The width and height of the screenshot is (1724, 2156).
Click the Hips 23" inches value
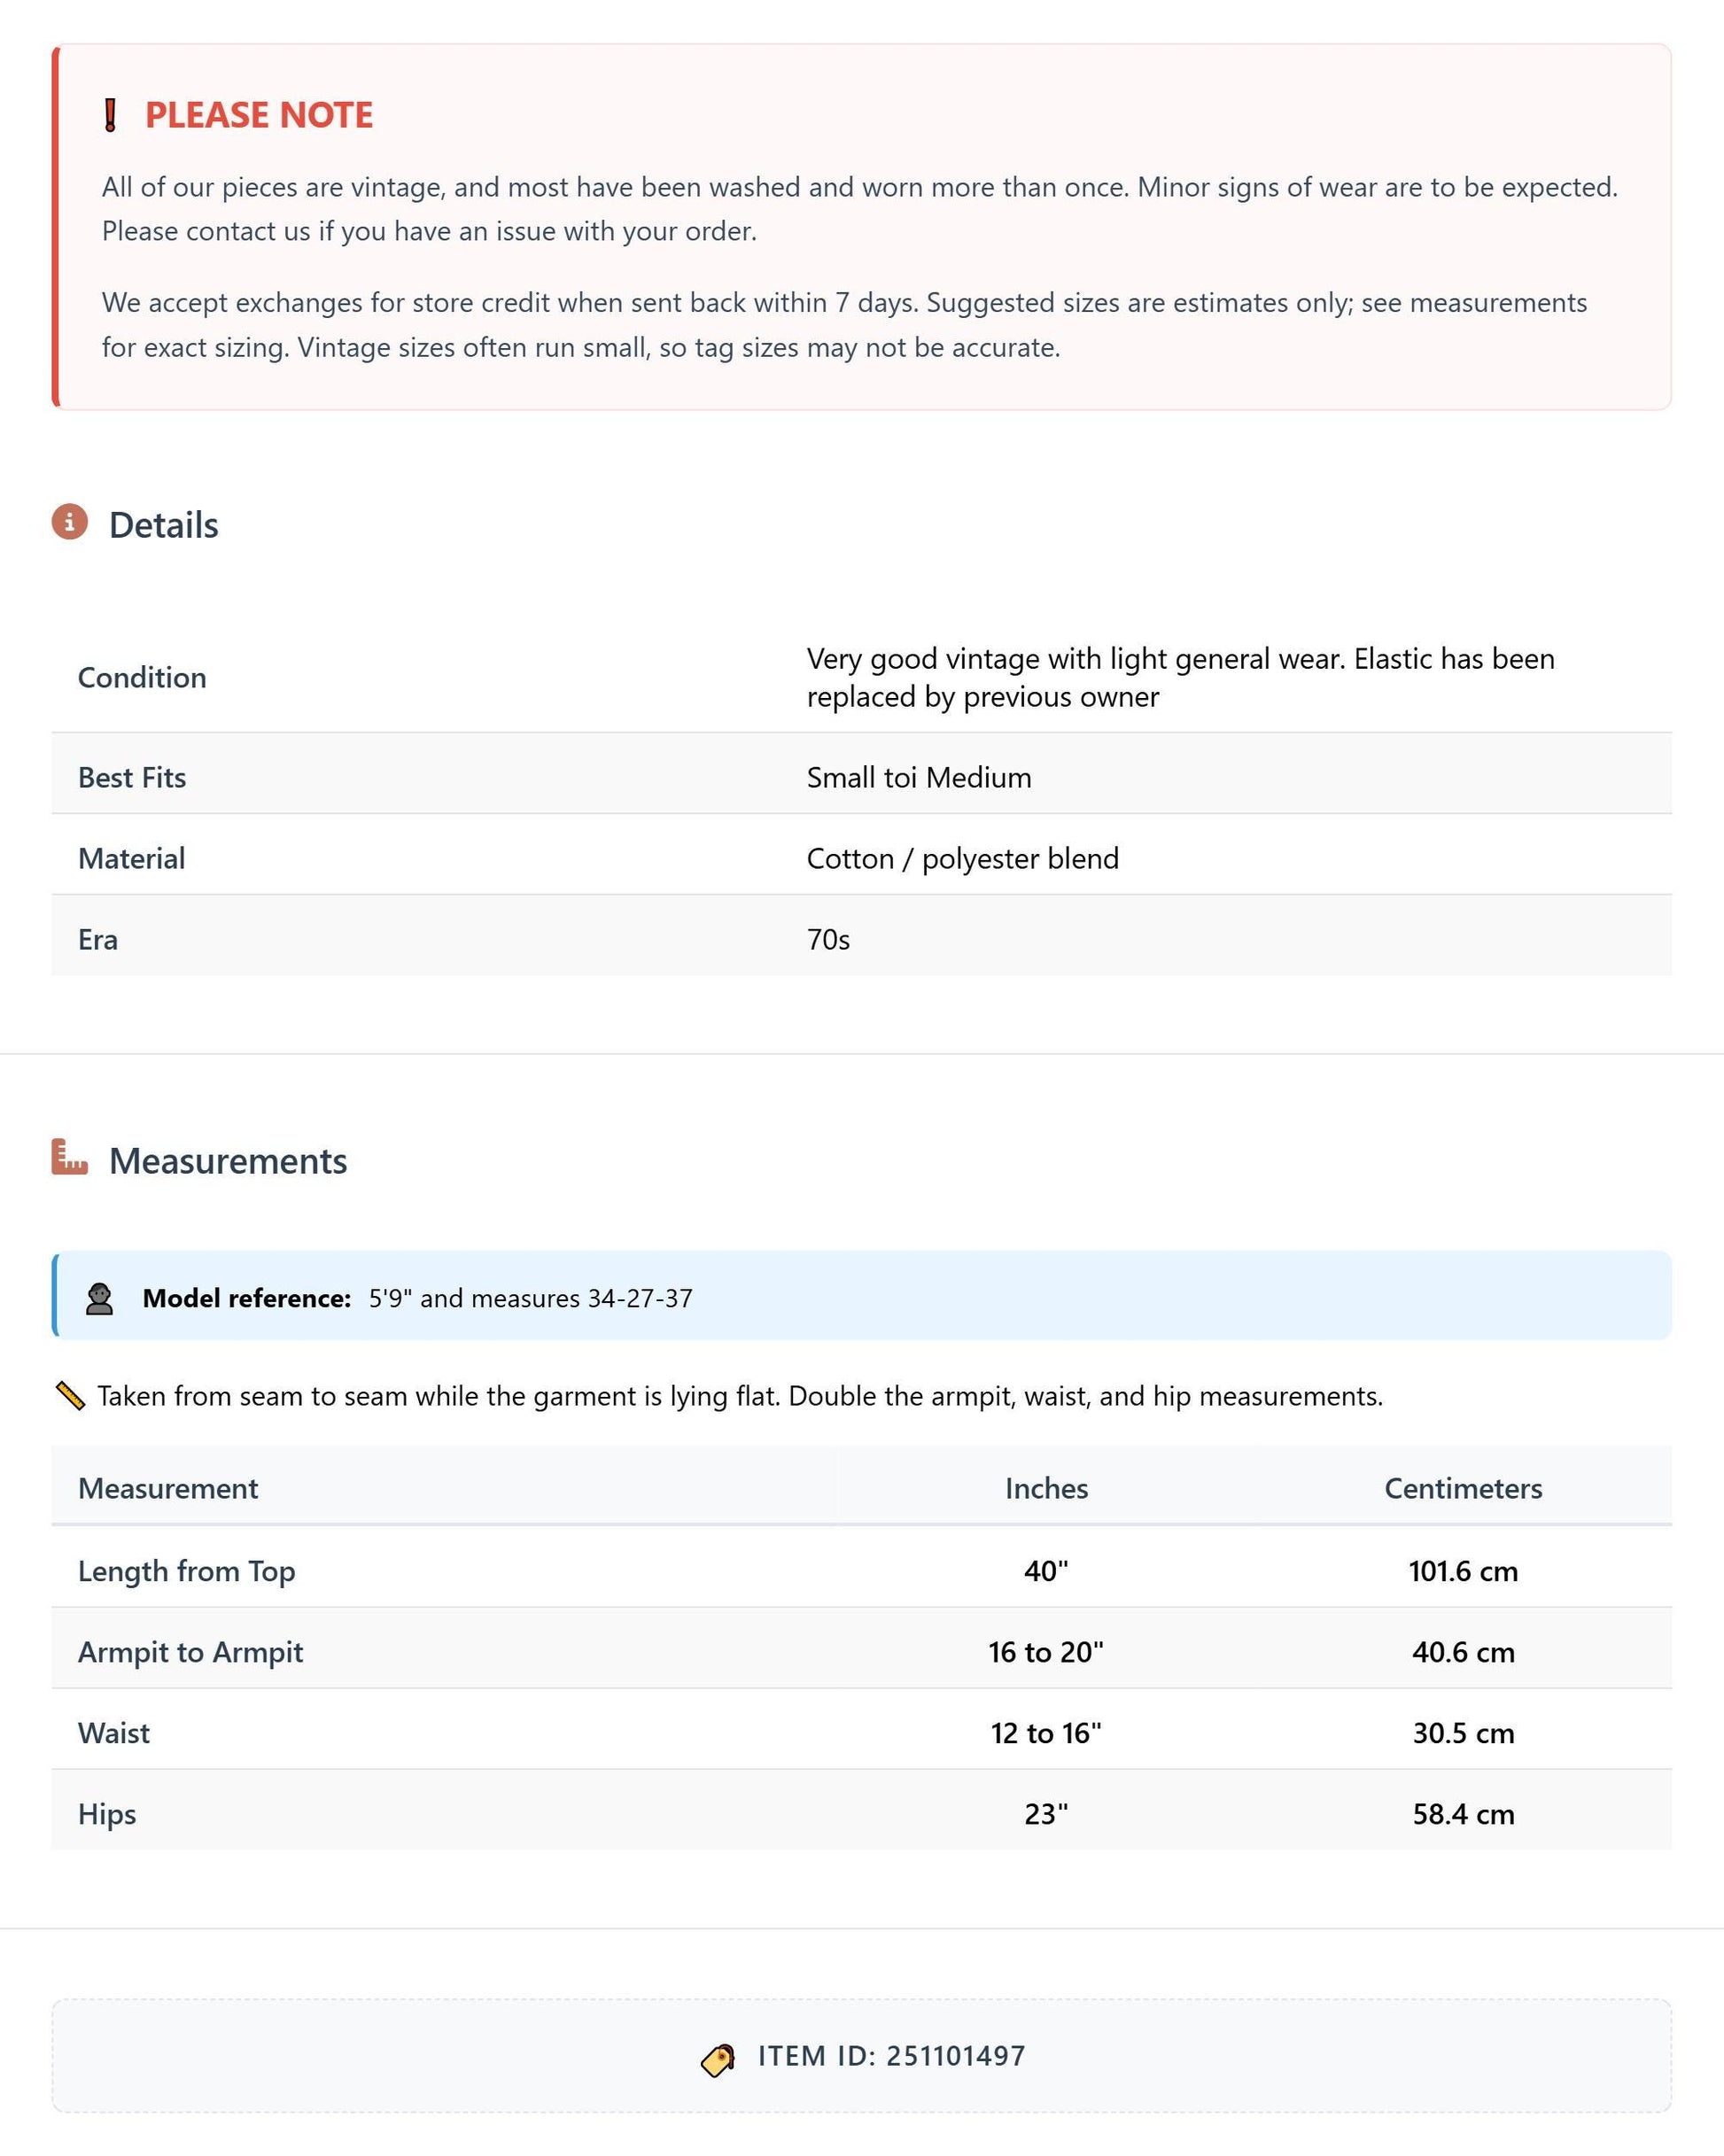click(1046, 1814)
